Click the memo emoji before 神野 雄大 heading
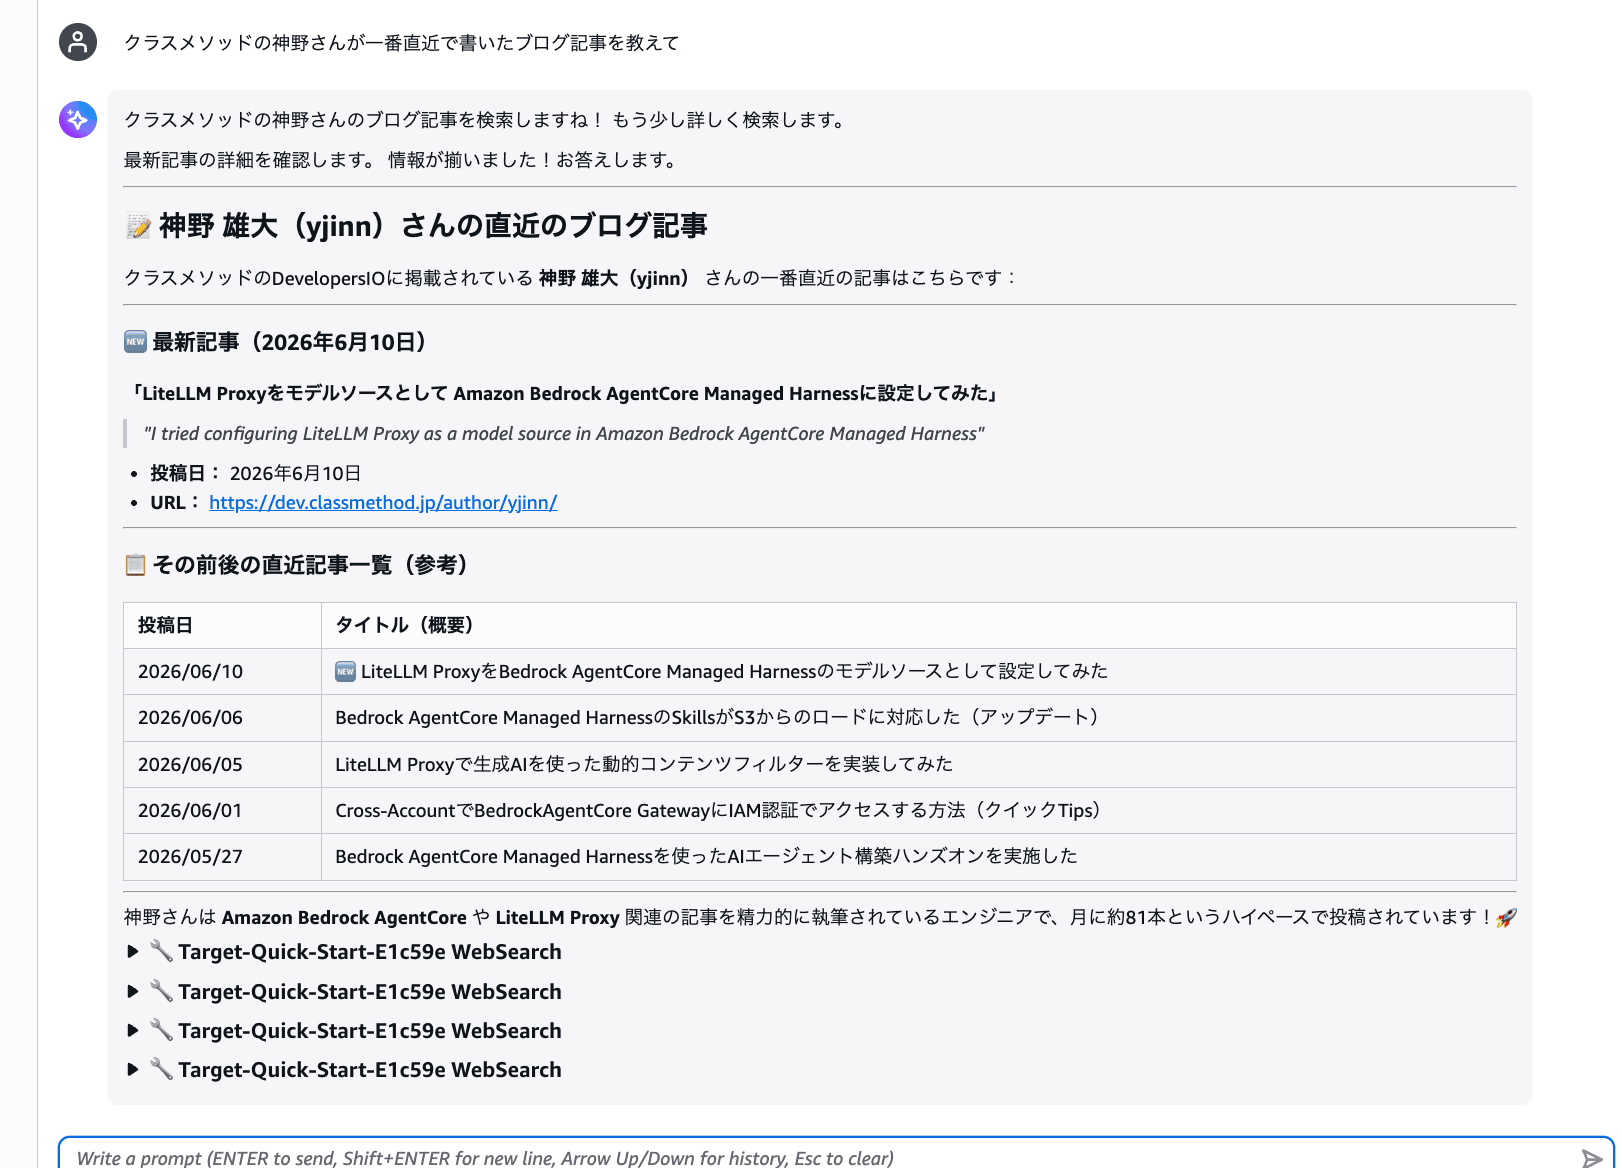 pyautogui.click(x=138, y=227)
